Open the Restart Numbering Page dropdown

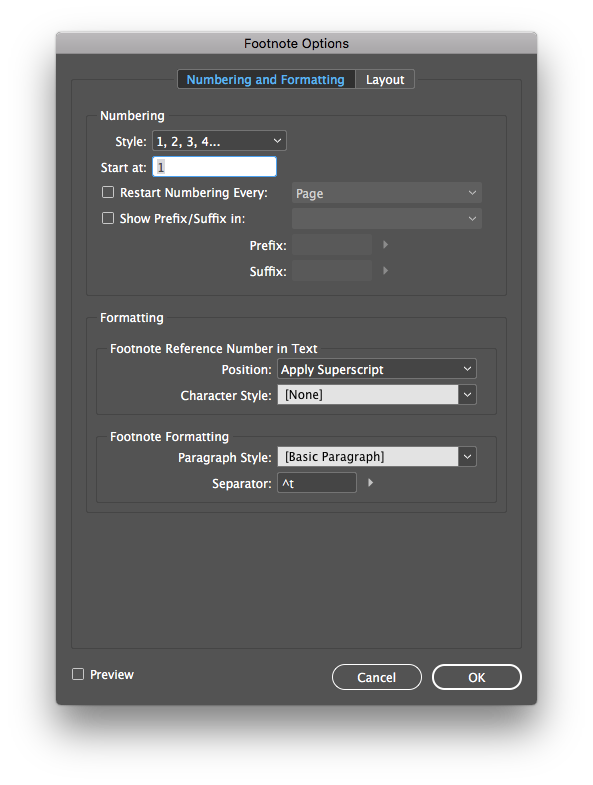click(387, 193)
